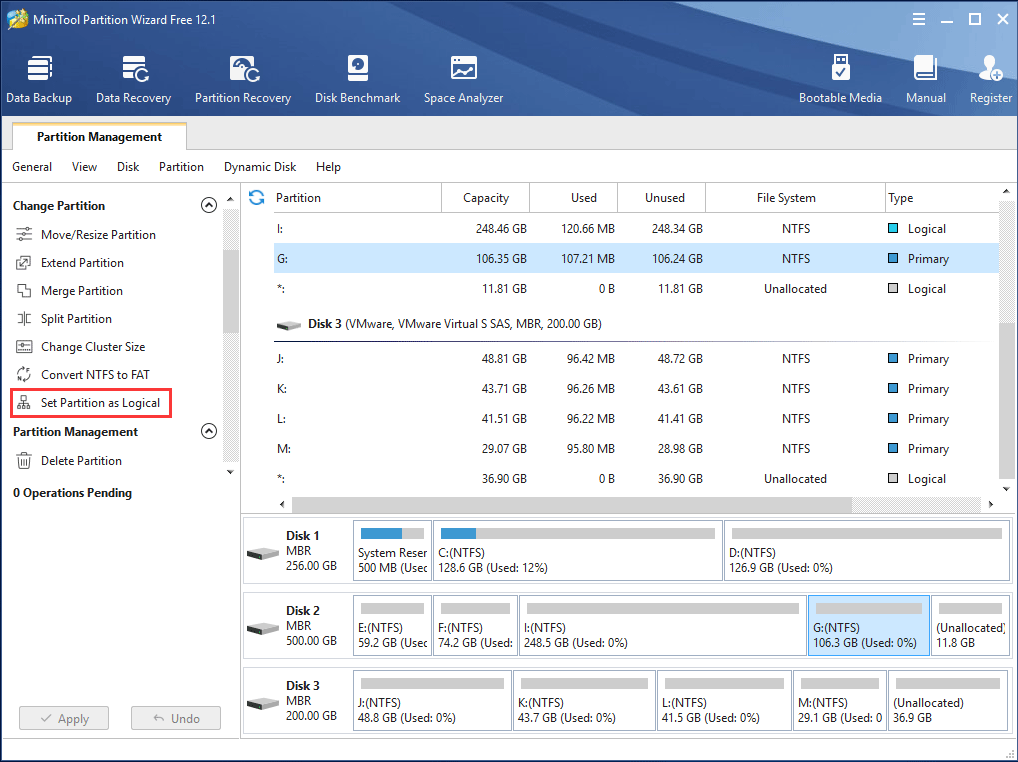Open the Data Backup tool

(39, 79)
